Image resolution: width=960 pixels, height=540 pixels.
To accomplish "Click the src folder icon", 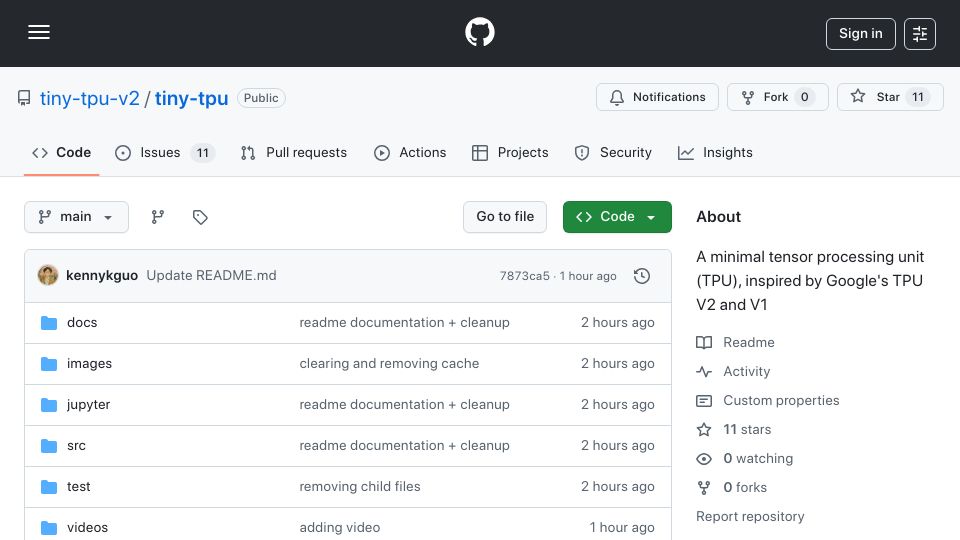I will pyautogui.click(x=49, y=446).
